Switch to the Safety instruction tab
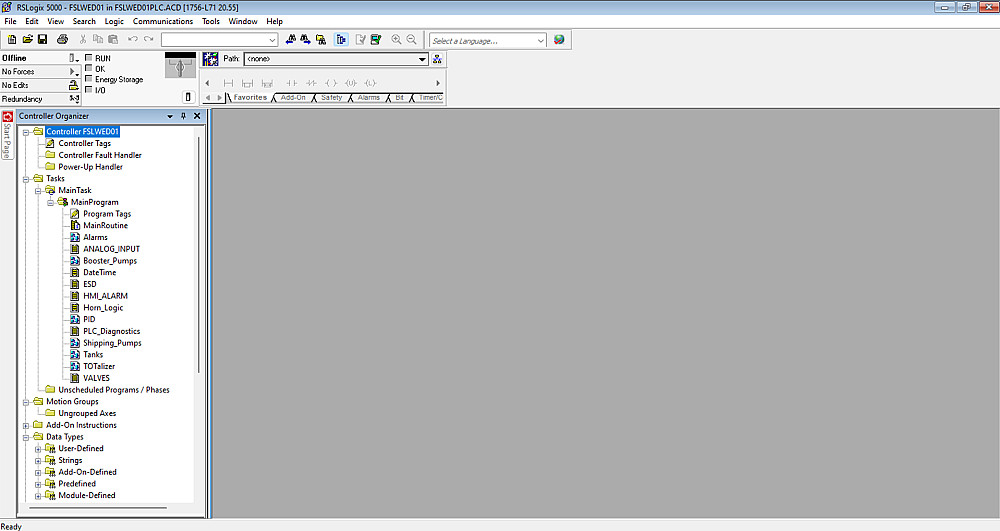 pyautogui.click(x=331, y=98)
